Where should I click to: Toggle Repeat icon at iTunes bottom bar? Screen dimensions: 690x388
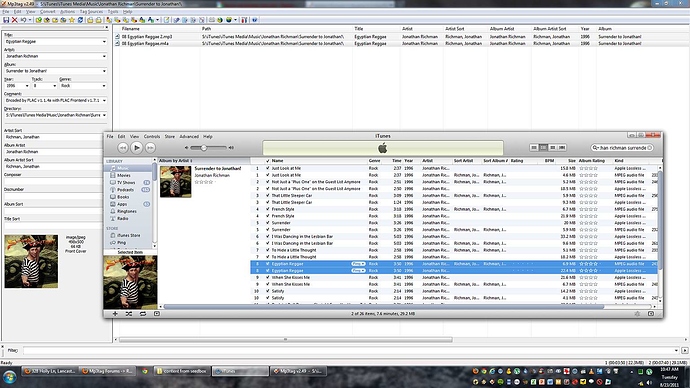click(x=143, y=314)
